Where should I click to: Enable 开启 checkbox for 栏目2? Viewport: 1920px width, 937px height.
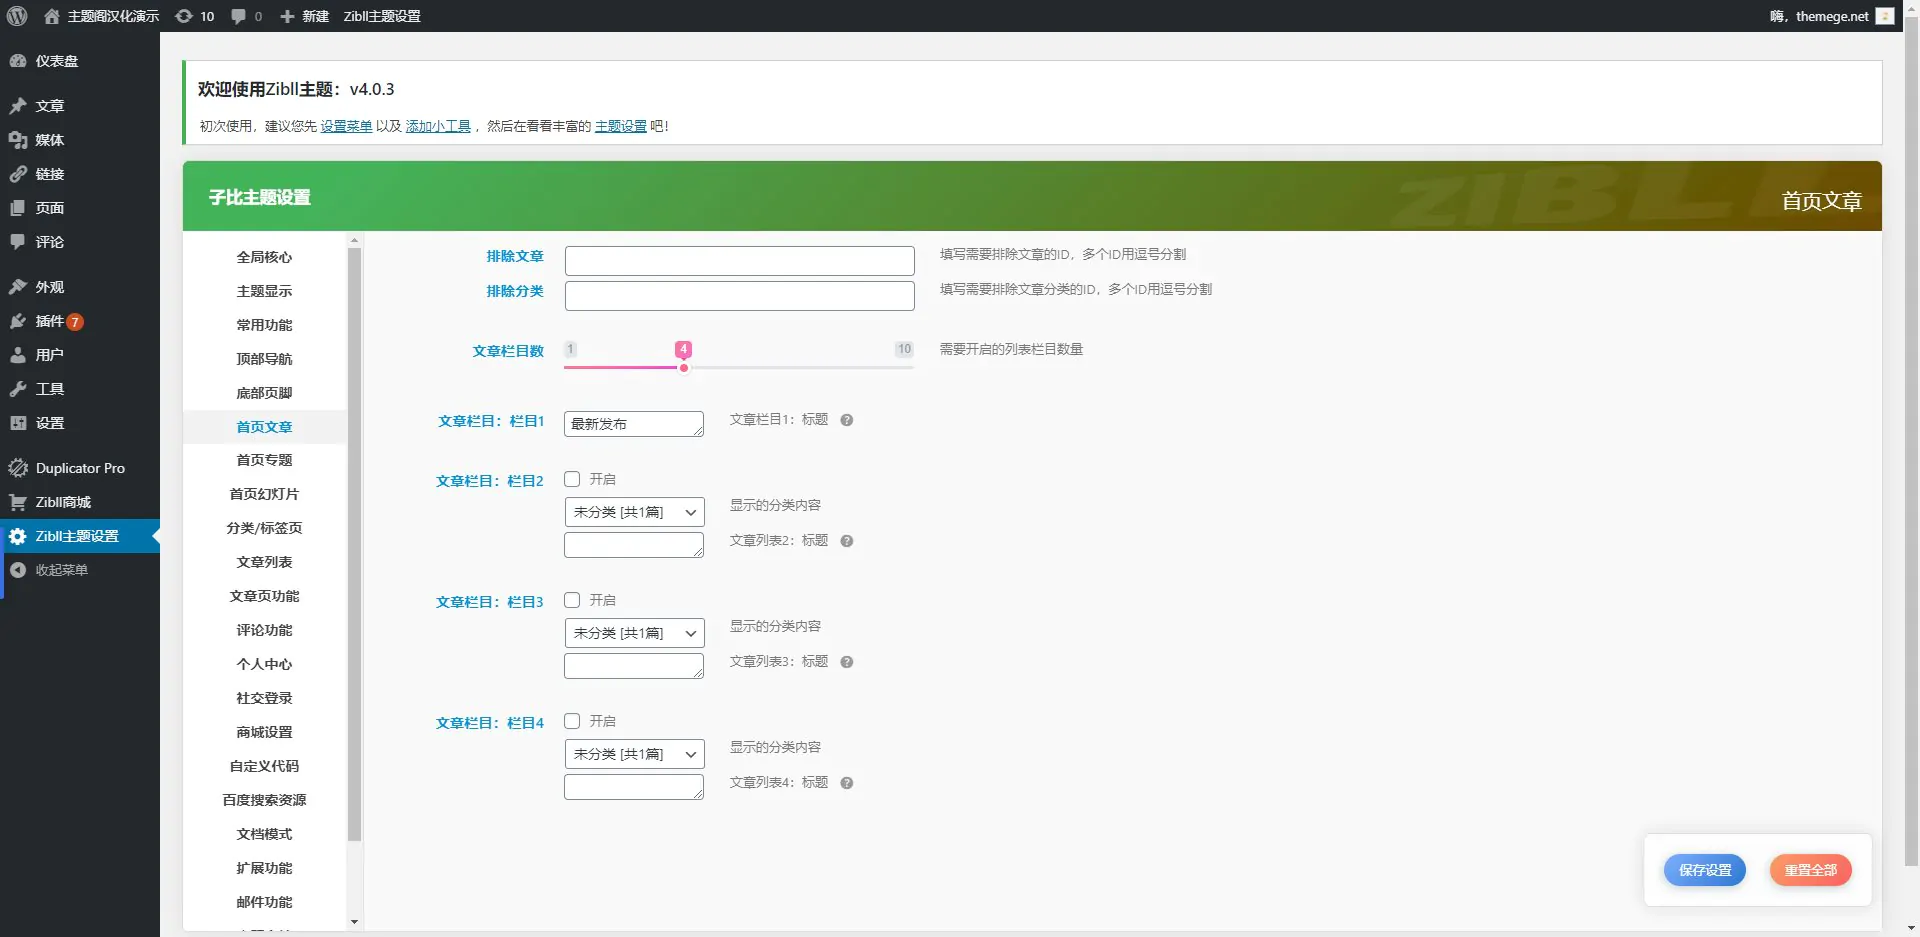click(572, 479)
